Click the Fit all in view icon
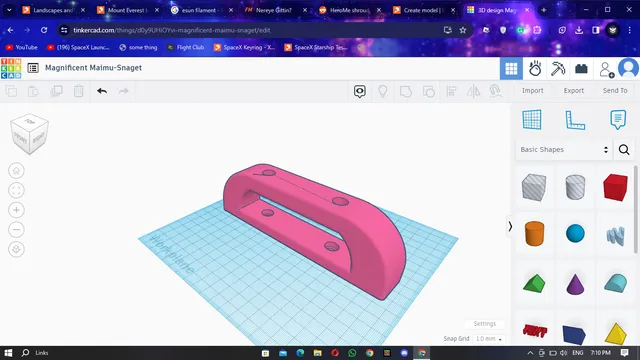640x360 pixels. [x=16, y=190]
